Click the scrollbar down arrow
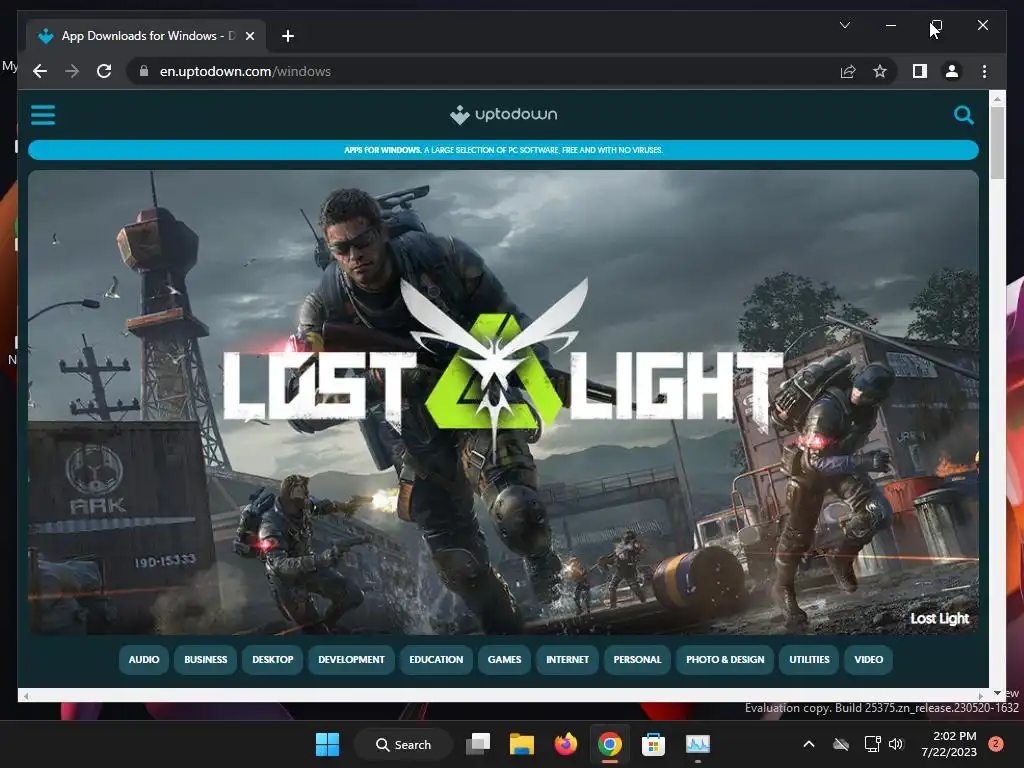Viewport: 1024px width, 768px height. [997, 693]
